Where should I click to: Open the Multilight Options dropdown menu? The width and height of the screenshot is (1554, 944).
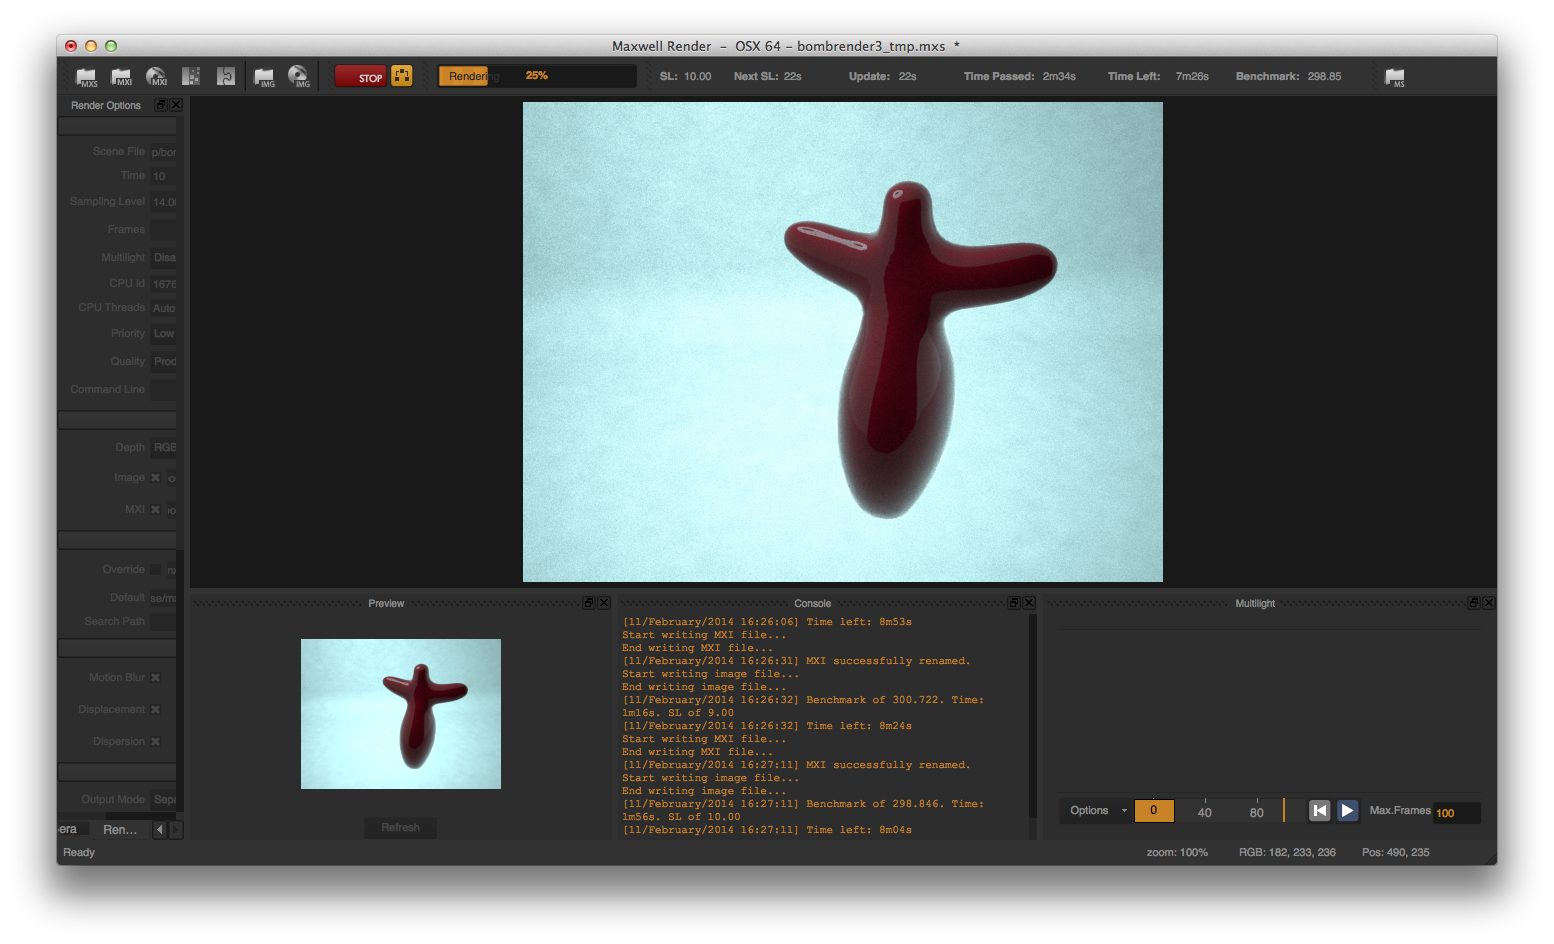pos(1097,811)
